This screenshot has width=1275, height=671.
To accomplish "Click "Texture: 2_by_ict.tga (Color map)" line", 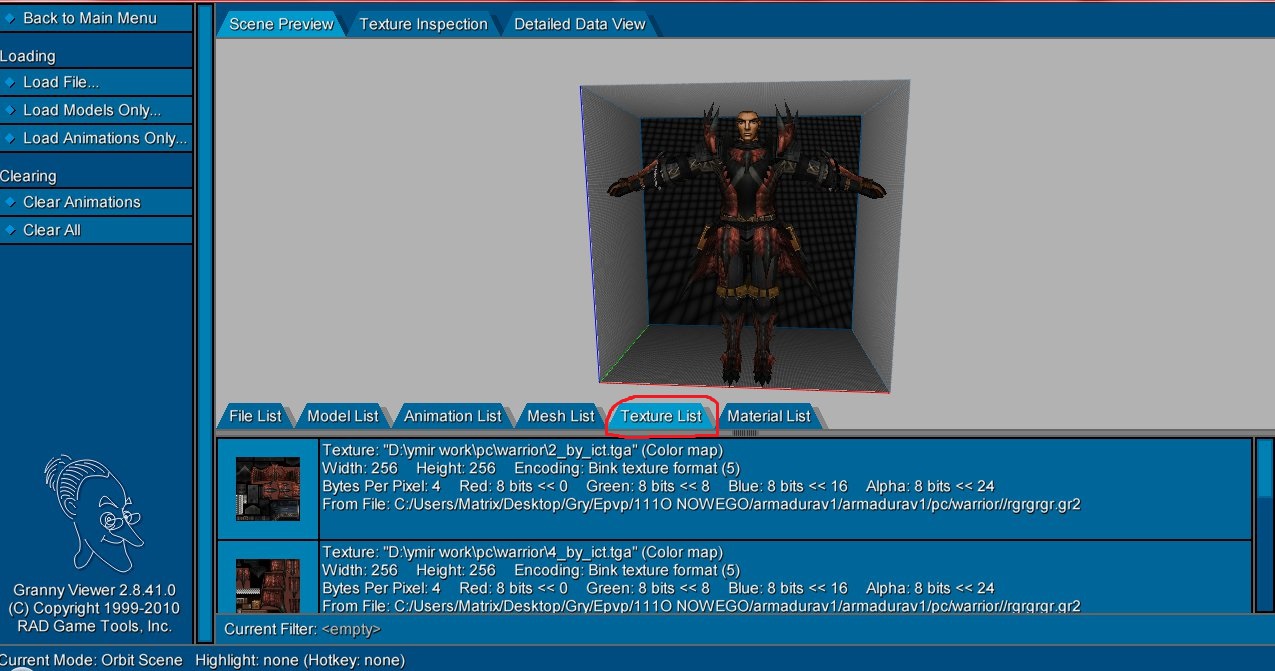I will 522,451.
